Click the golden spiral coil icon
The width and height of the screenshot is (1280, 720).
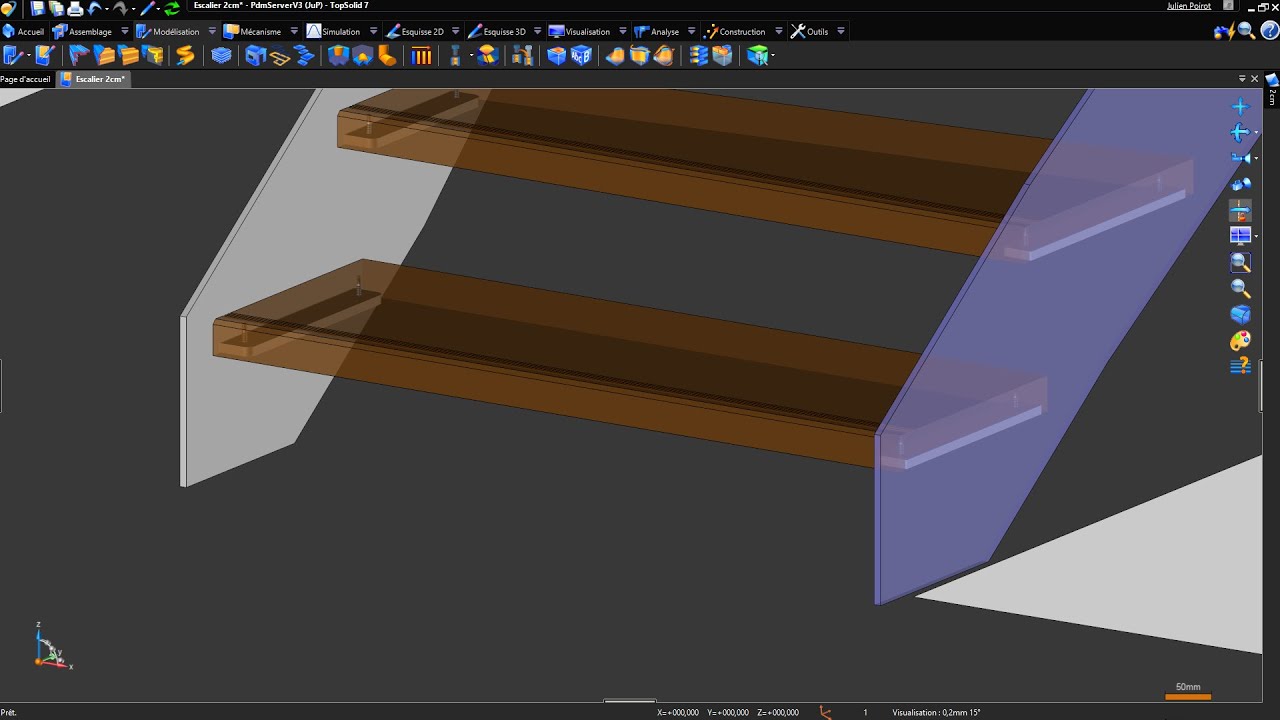point(185,55)
